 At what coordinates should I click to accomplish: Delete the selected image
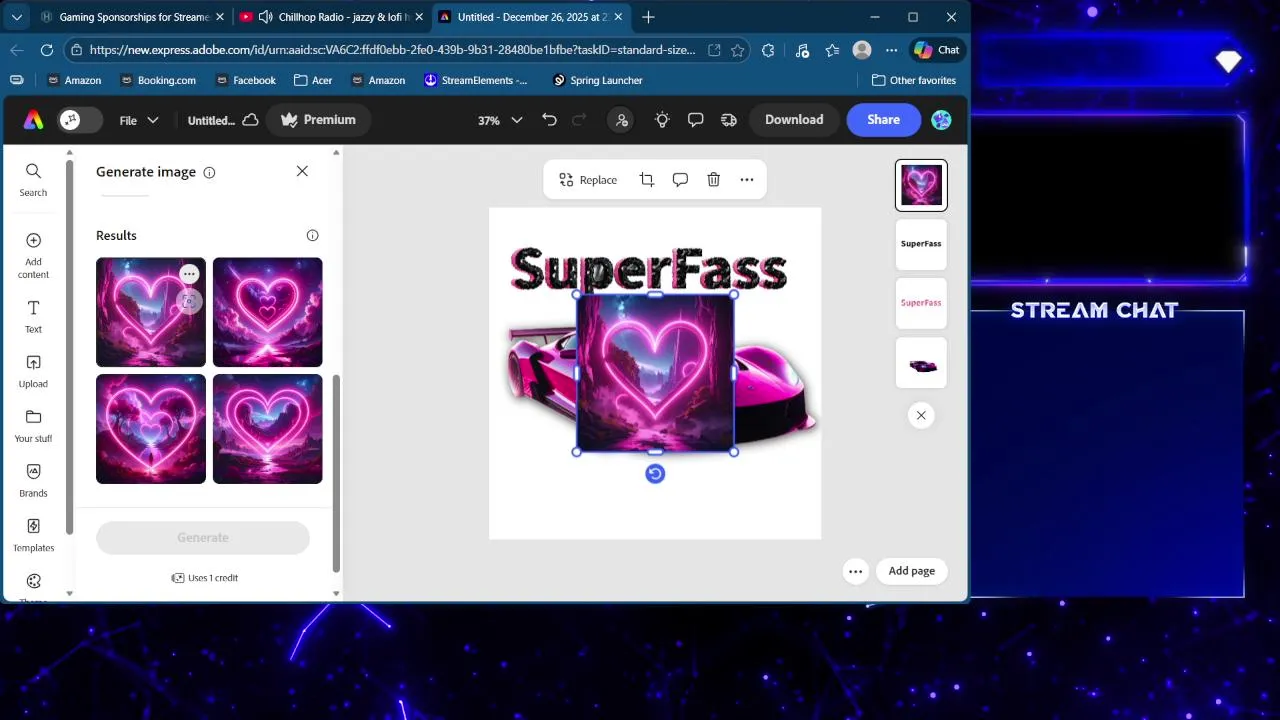[714, 180]
